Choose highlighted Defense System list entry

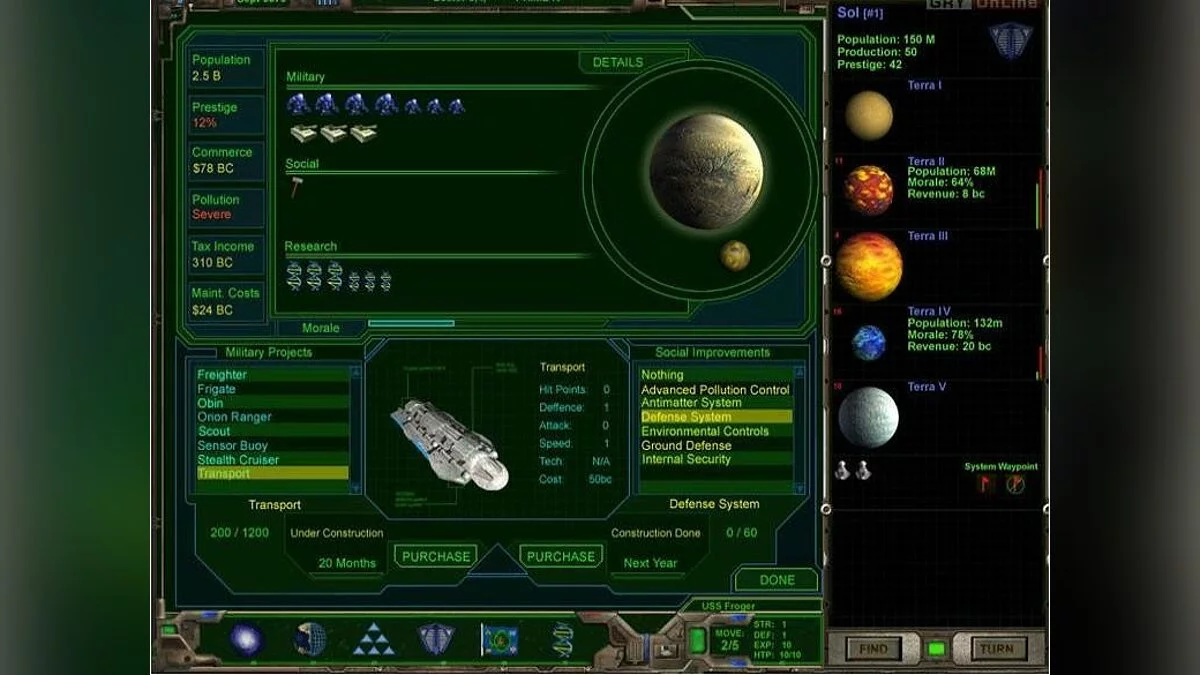[x=716, y=417]
